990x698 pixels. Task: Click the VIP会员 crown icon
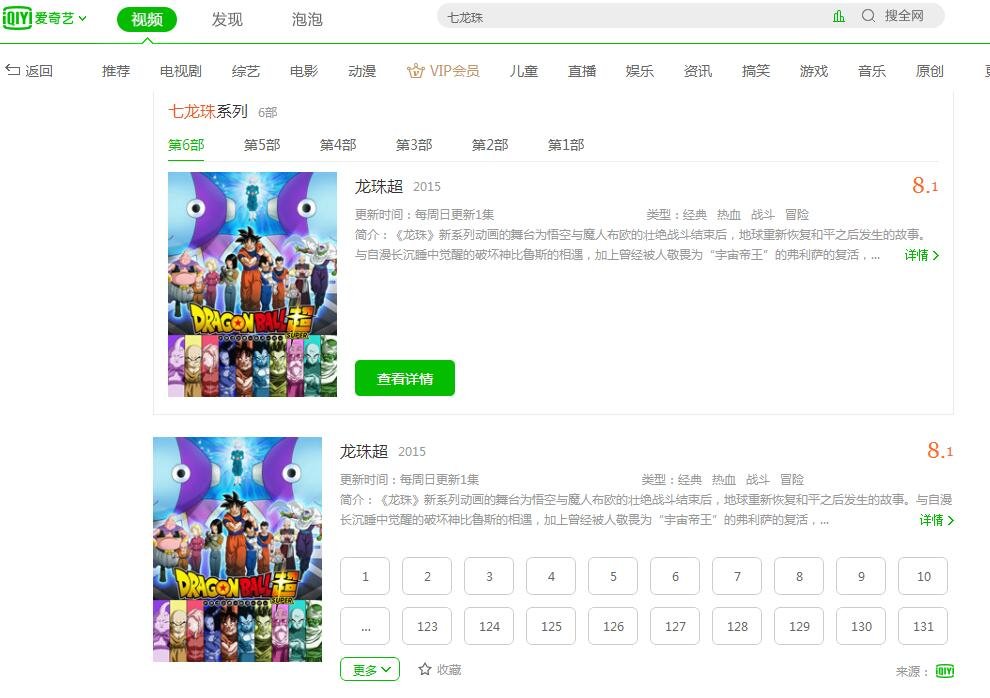414,70
